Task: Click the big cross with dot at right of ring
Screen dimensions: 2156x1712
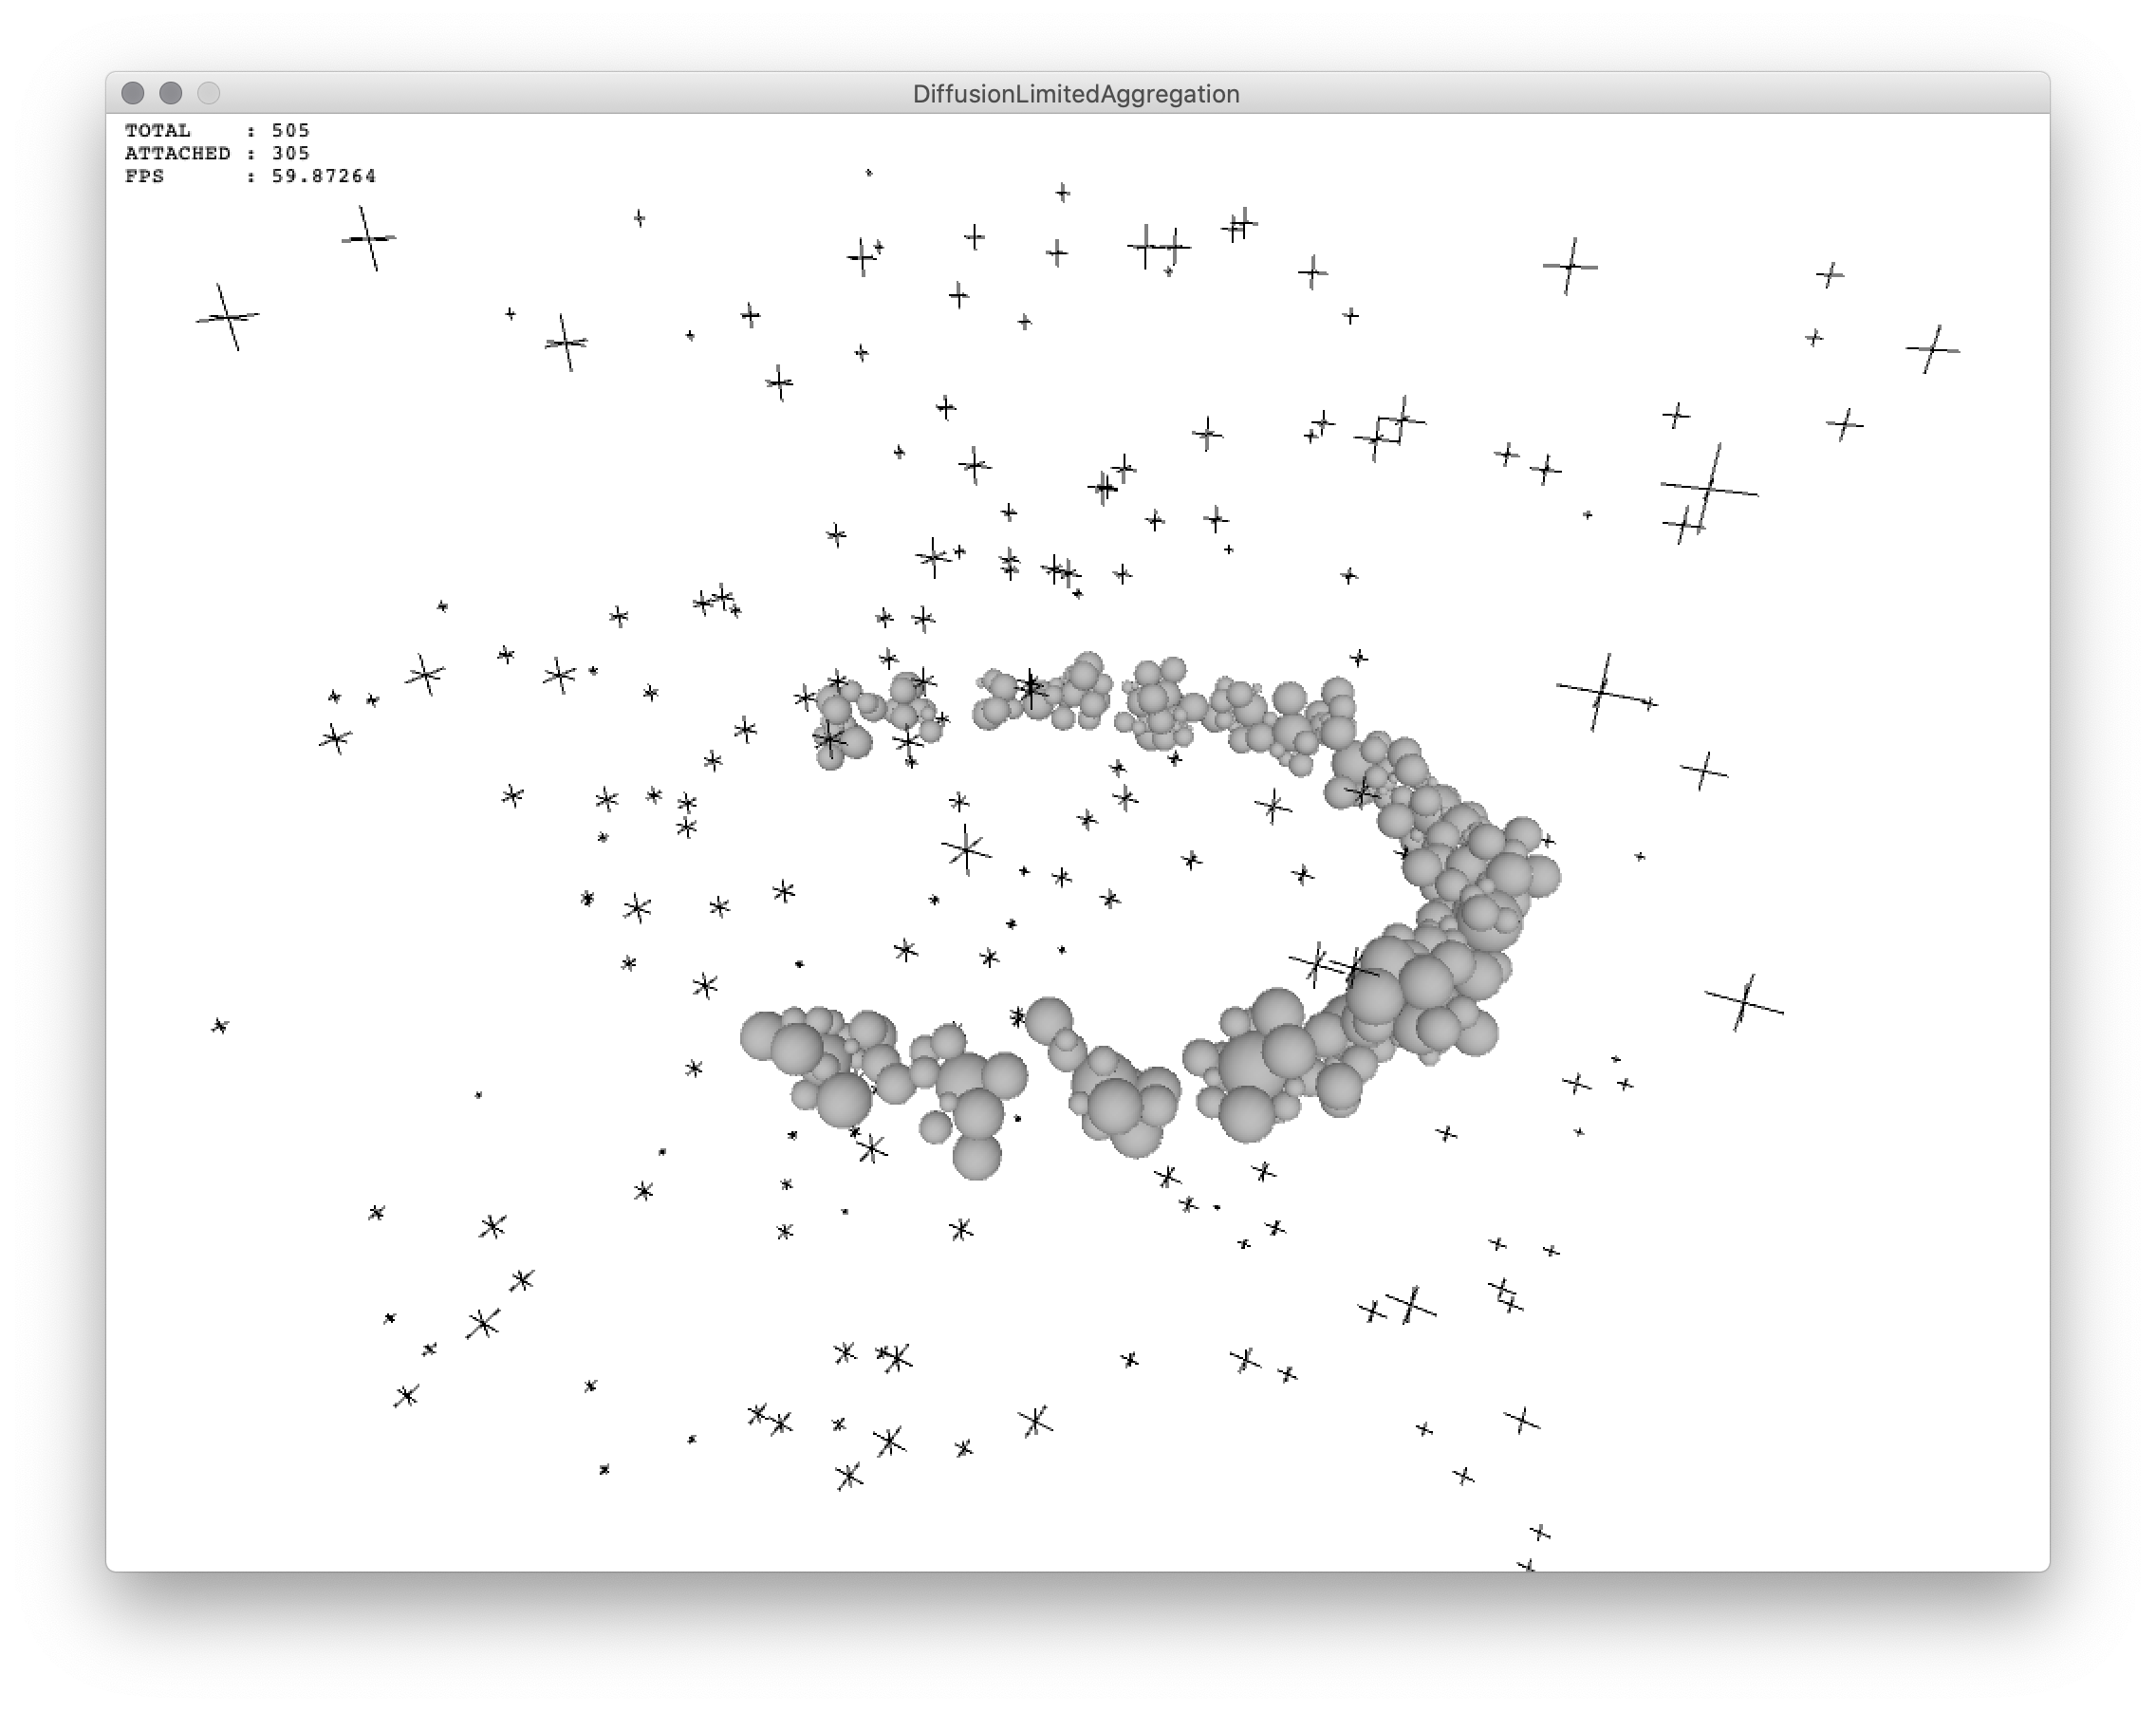Action: 1602,691
